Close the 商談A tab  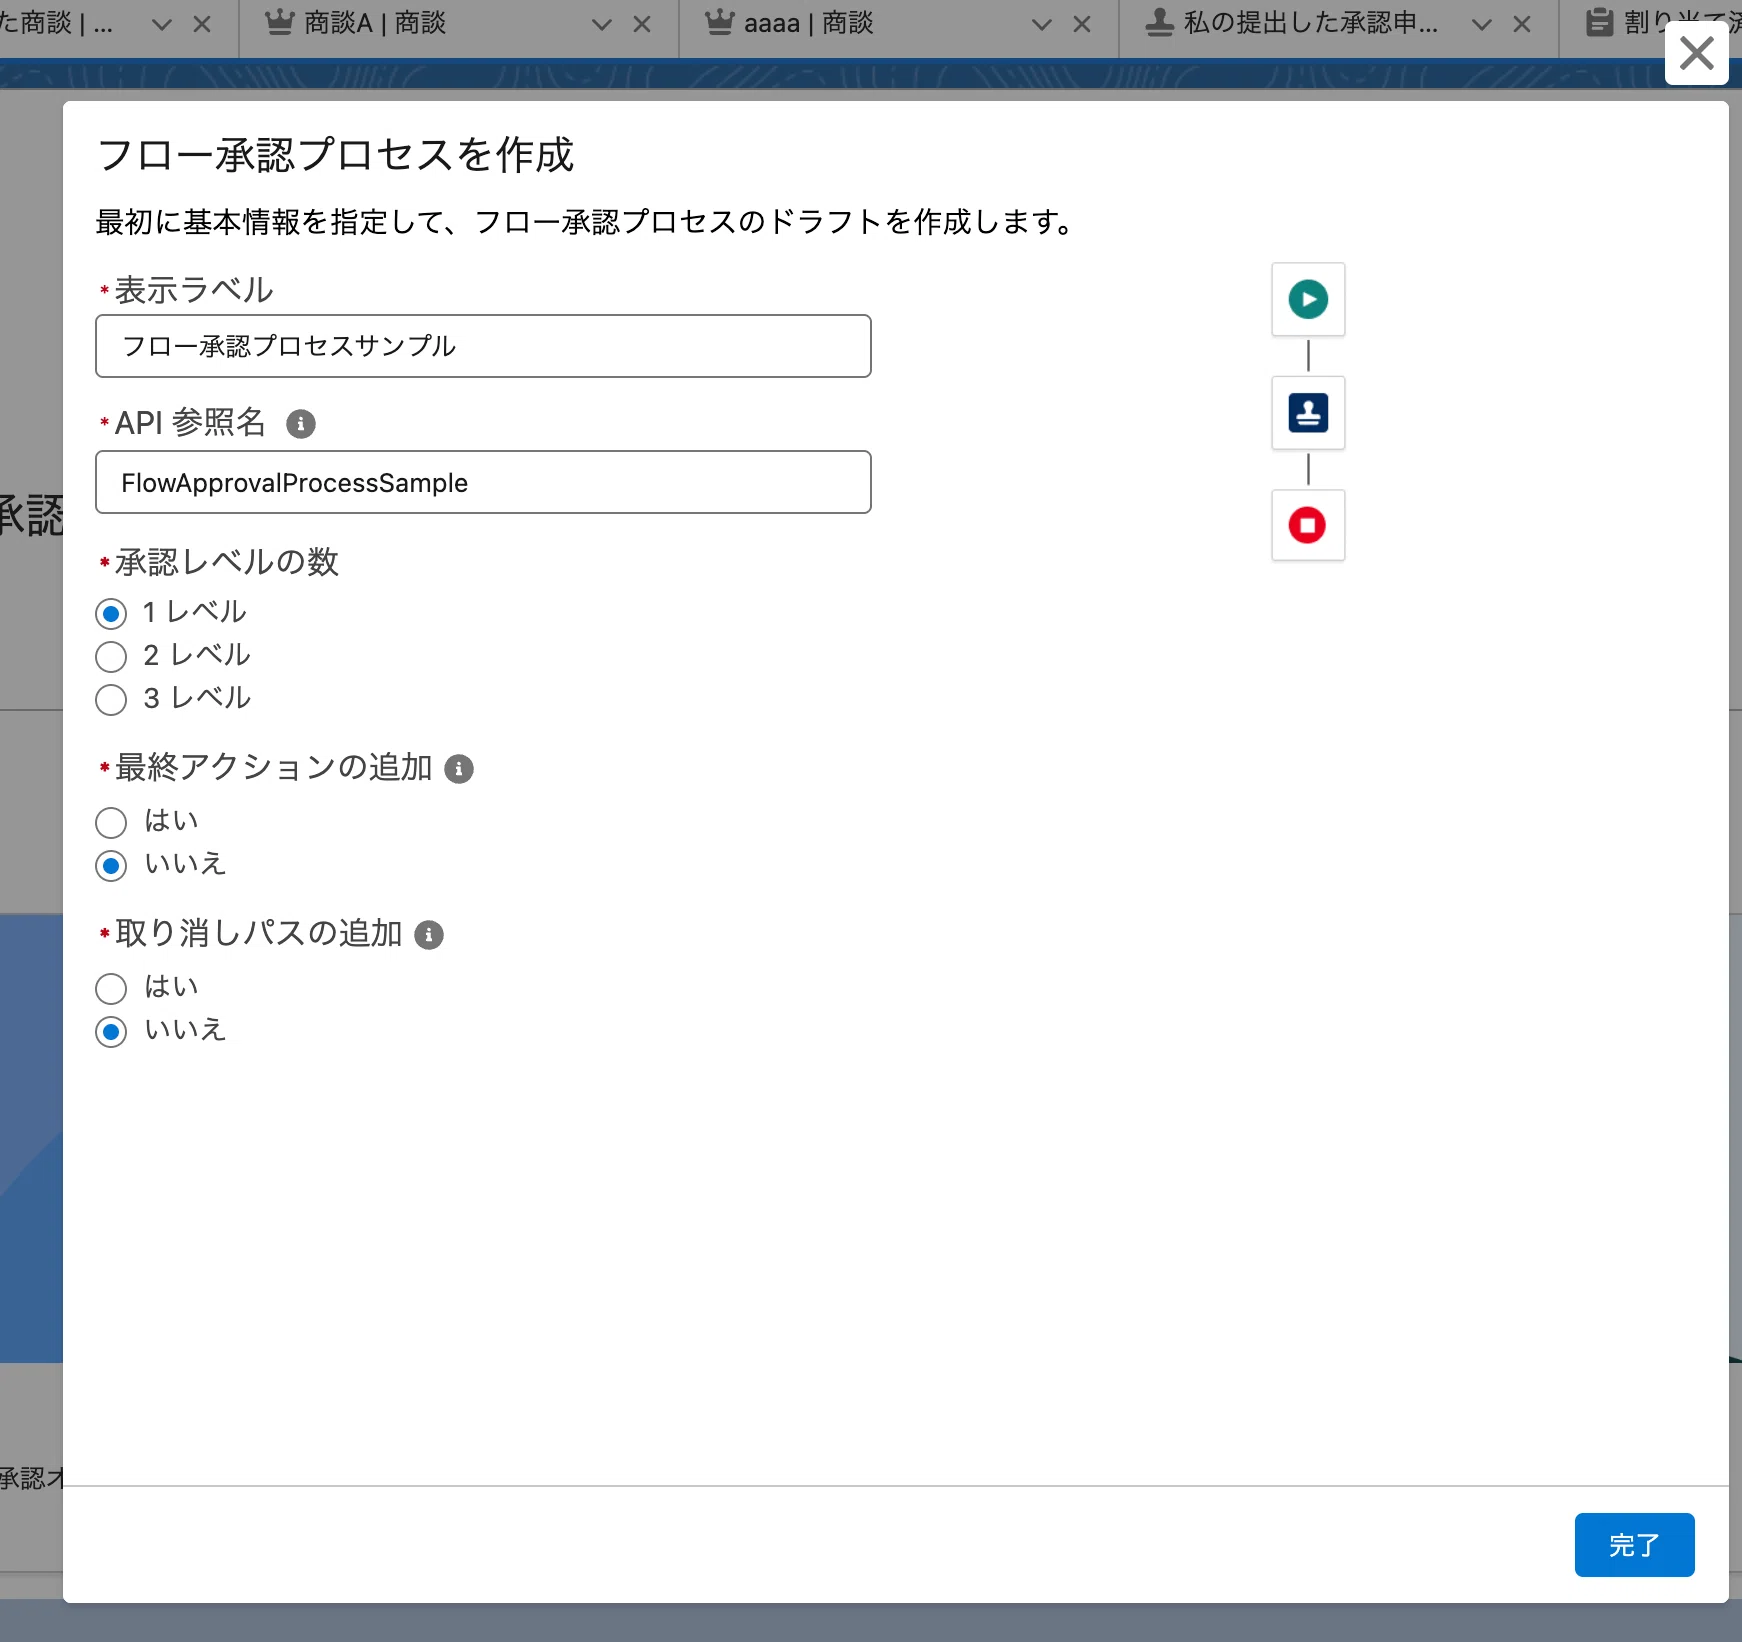tap(642, 24)
